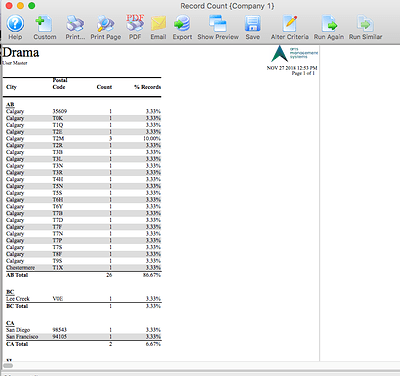The height and width of the screenshot is (376, 400).
Task: Open Alter Criteria pencil icon
Action: (x=290, y=24)
